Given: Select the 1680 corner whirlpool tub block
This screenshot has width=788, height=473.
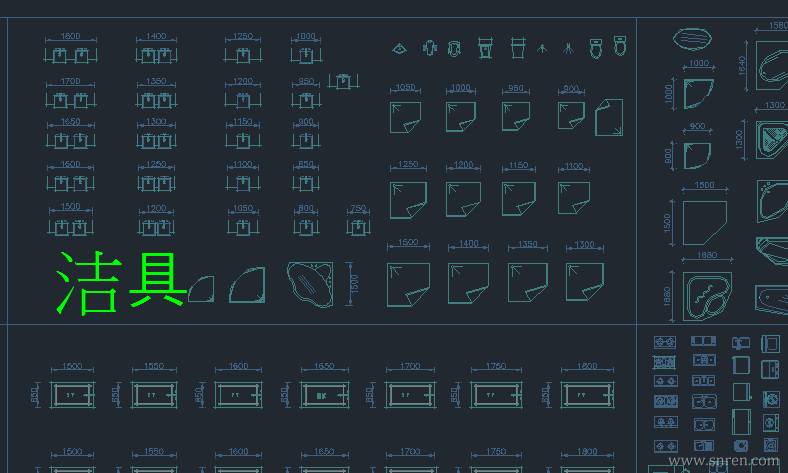Looking at the screenshot, I should (x=707, y=297).
